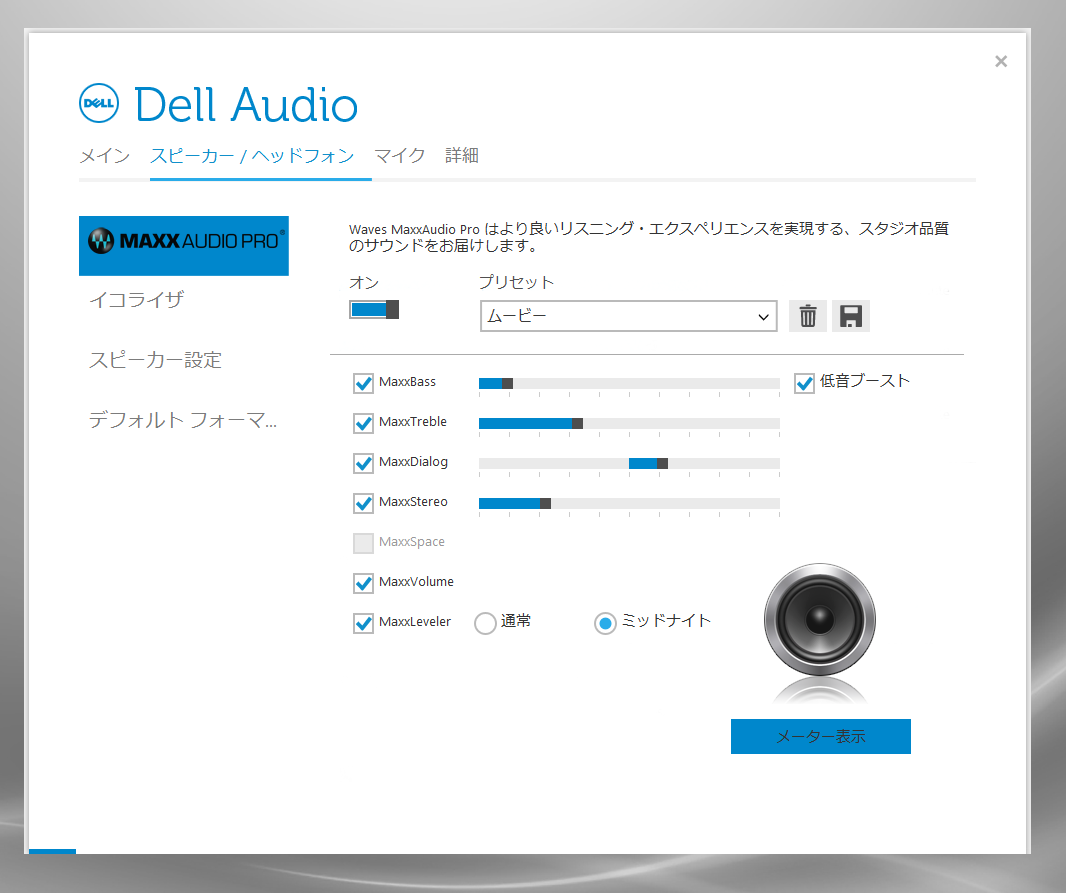1066x893 pixels.
Task: Open the スピーカー設定 section
Action: point(155,360)
